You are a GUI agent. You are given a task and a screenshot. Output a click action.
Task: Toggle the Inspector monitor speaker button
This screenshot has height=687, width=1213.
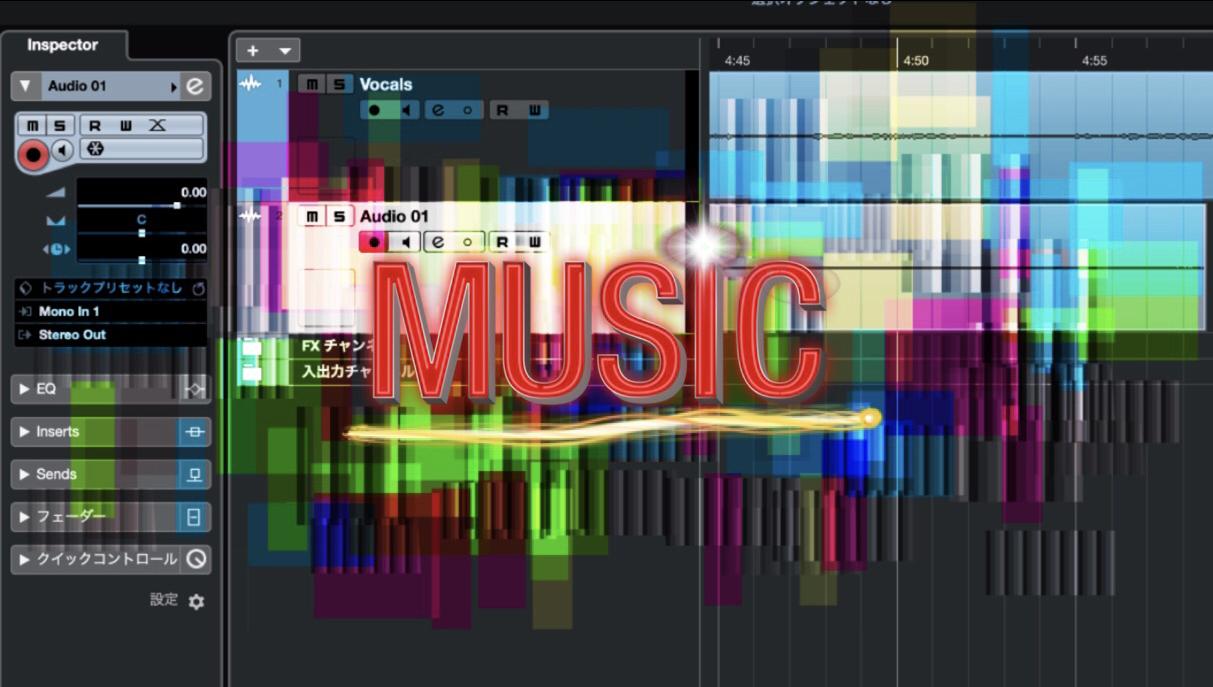[63, 151]
